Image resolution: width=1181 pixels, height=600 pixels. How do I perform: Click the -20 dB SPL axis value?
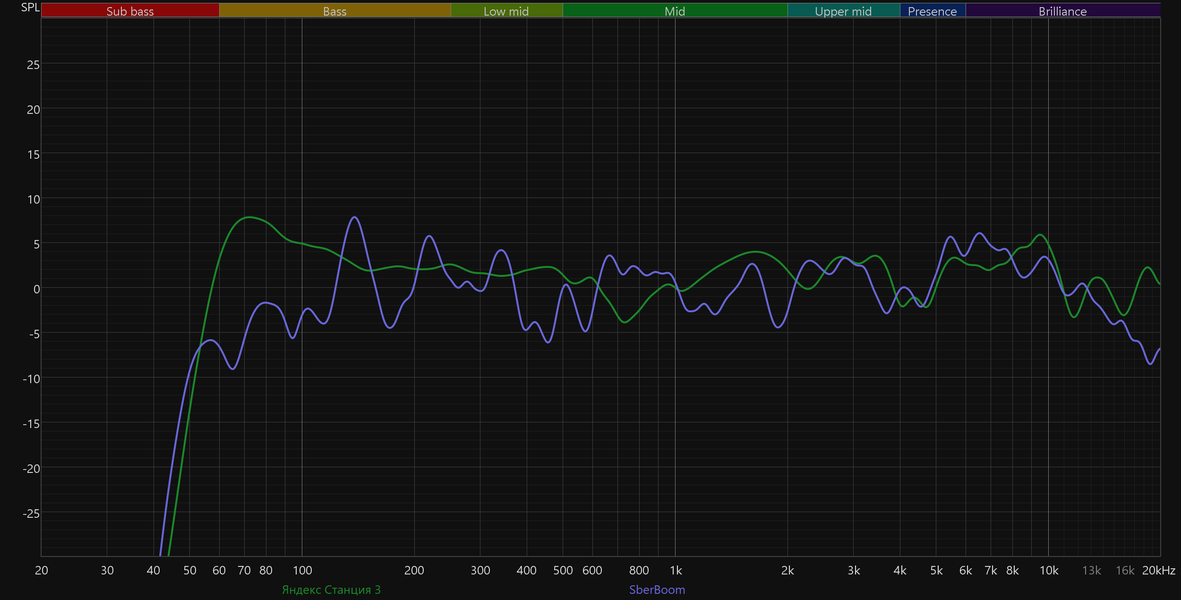point(31,468)
